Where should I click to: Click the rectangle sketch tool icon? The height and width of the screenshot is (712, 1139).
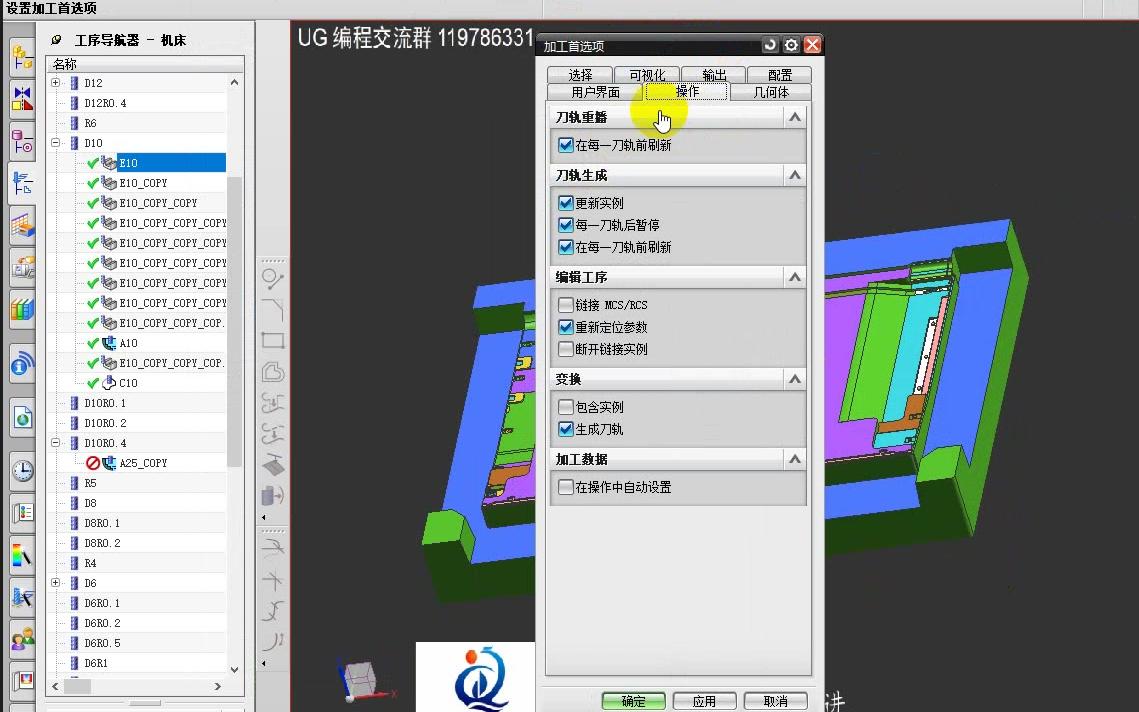pyautogui.click(x=270, y=339)
